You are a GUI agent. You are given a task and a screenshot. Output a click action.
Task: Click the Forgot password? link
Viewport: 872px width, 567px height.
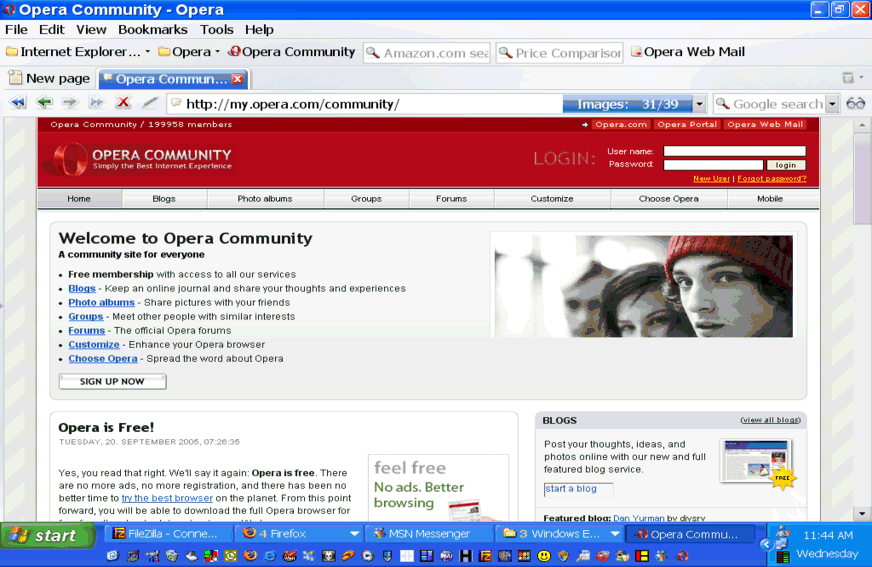pos(772,178)
